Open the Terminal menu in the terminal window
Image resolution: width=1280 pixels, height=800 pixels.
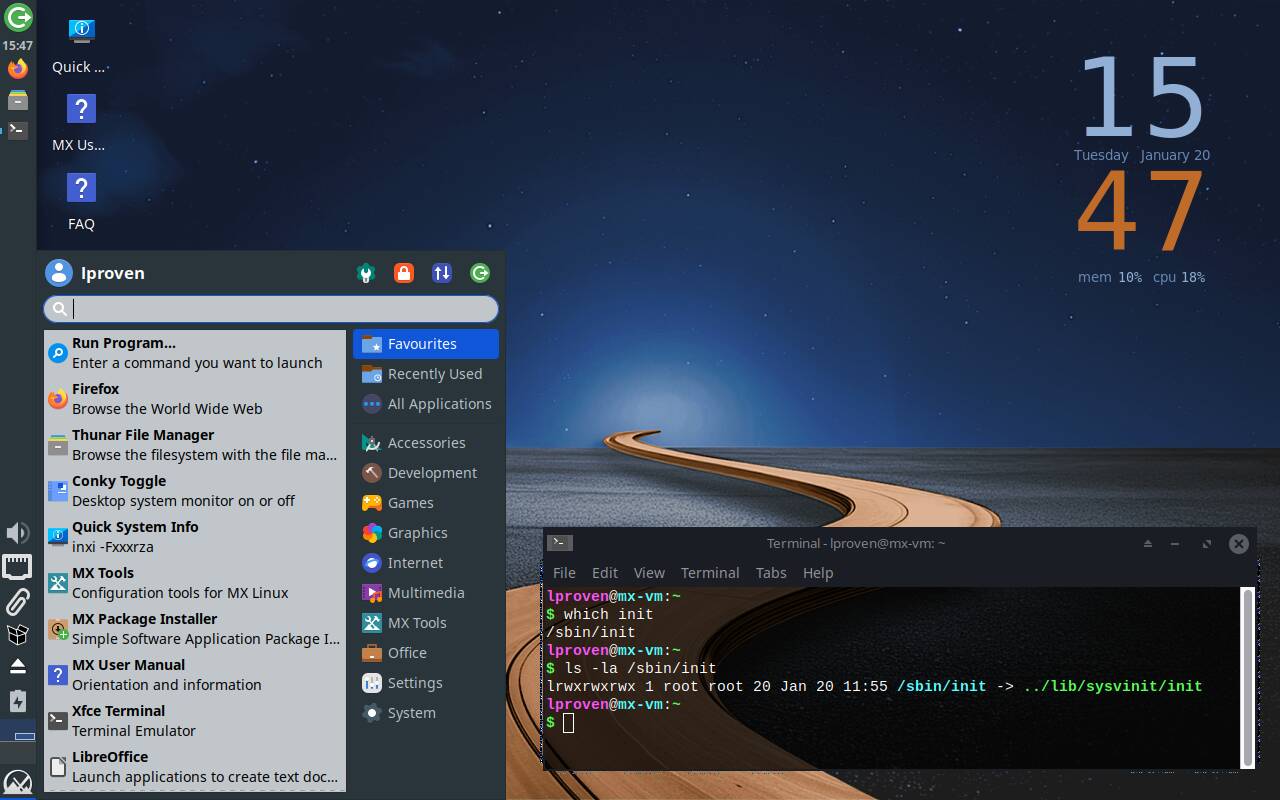(x=710, y=573)
